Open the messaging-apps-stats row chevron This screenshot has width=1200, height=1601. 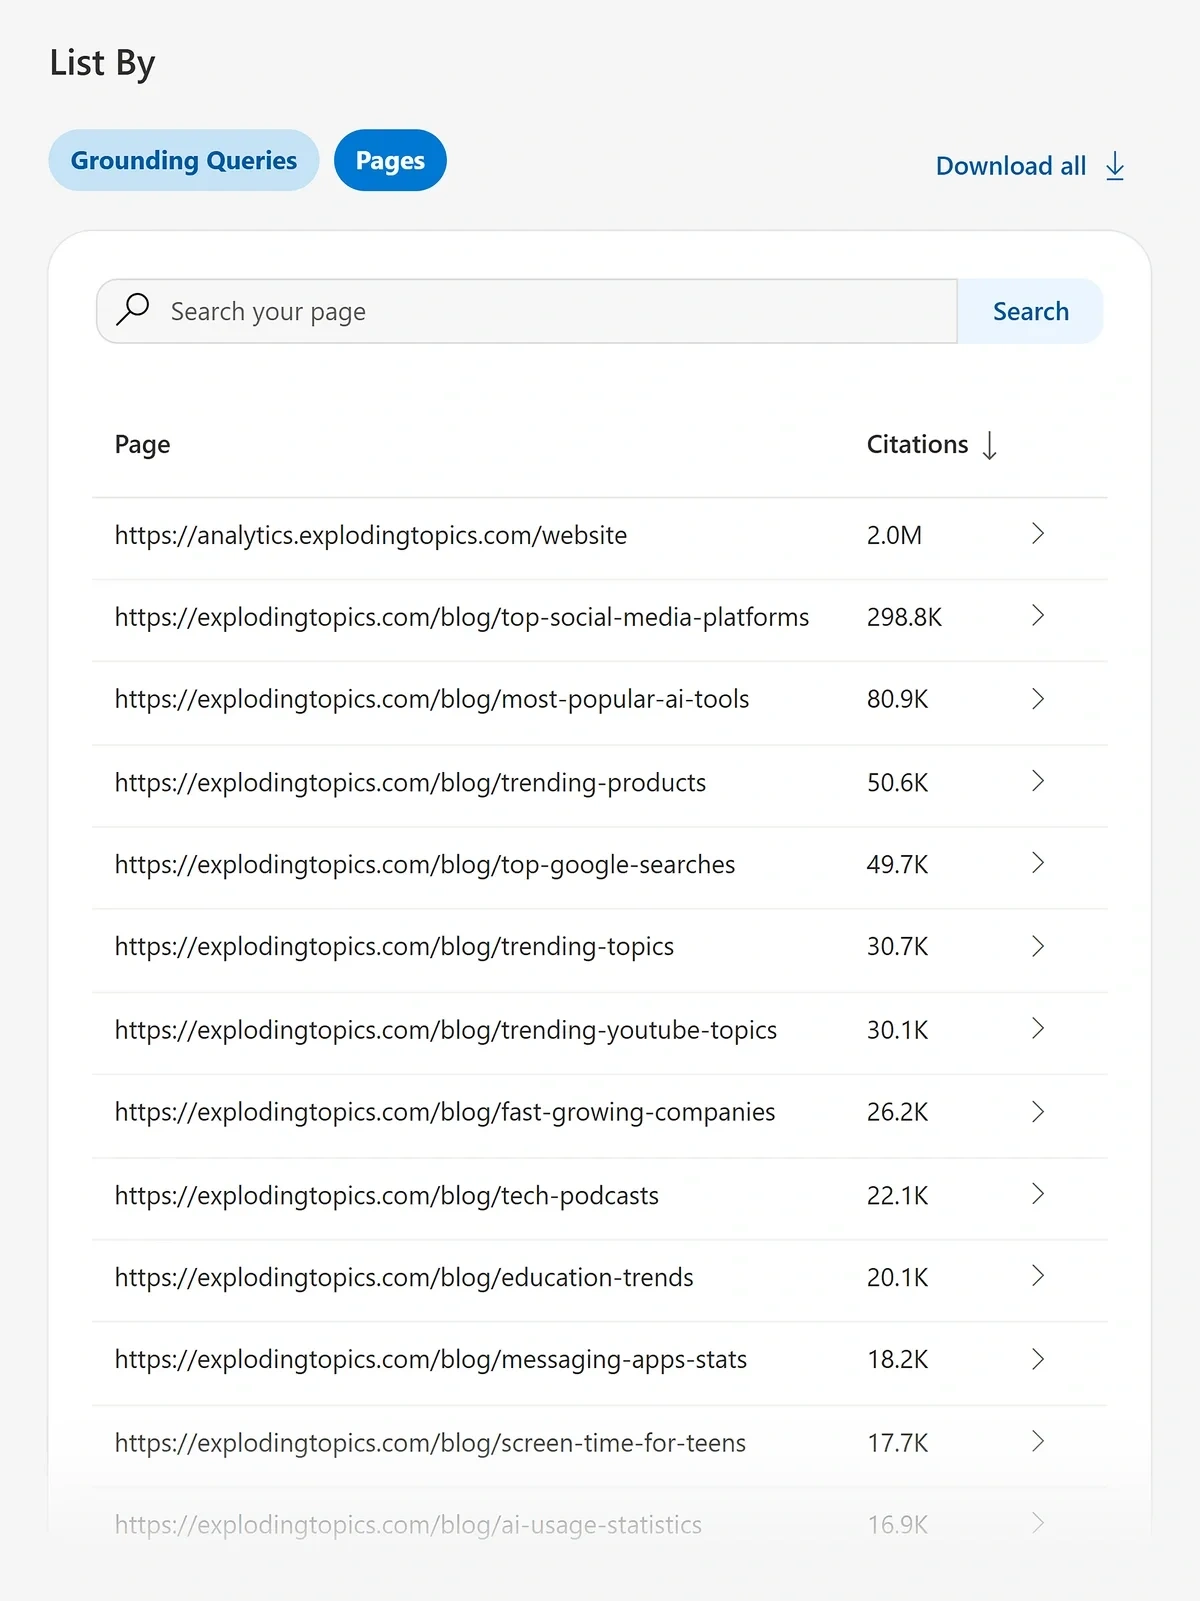(x=1038, y=1359)
